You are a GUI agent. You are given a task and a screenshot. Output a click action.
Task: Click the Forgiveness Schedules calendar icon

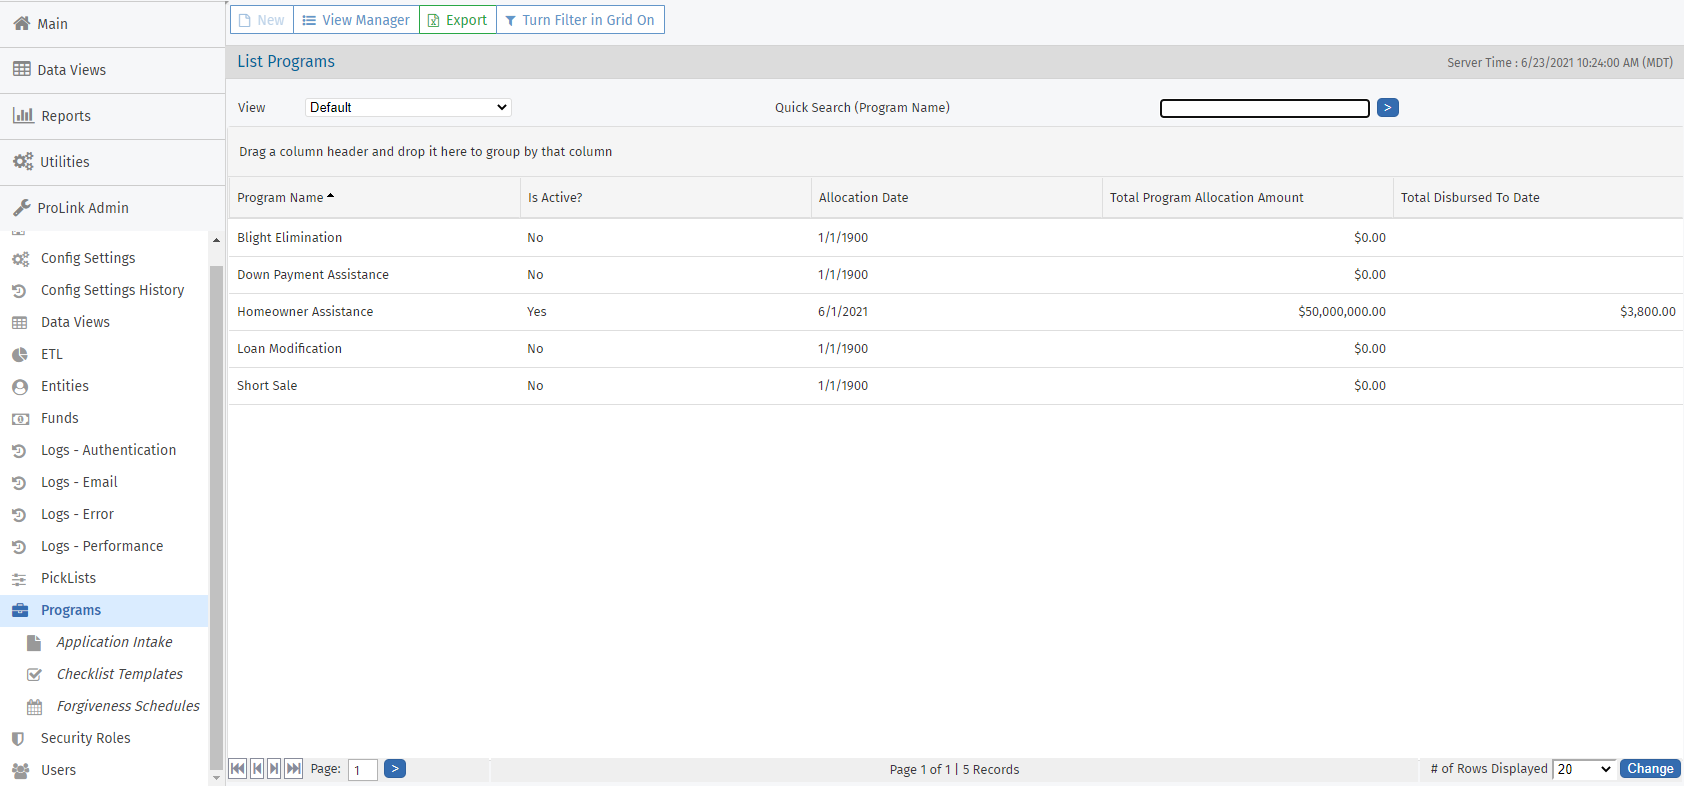[34, 707]
